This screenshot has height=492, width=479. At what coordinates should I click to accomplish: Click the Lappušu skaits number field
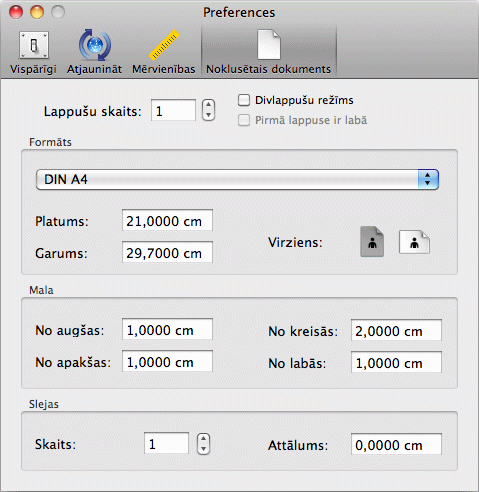coord(173,110)
